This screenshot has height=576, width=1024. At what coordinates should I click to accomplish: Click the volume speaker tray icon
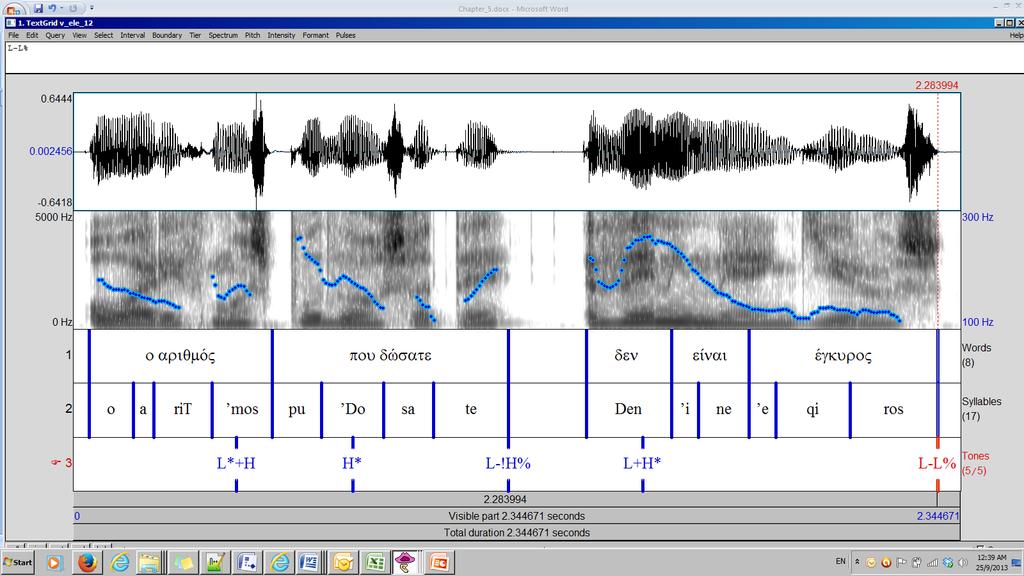pyautogui.click(x=963, y=562)
